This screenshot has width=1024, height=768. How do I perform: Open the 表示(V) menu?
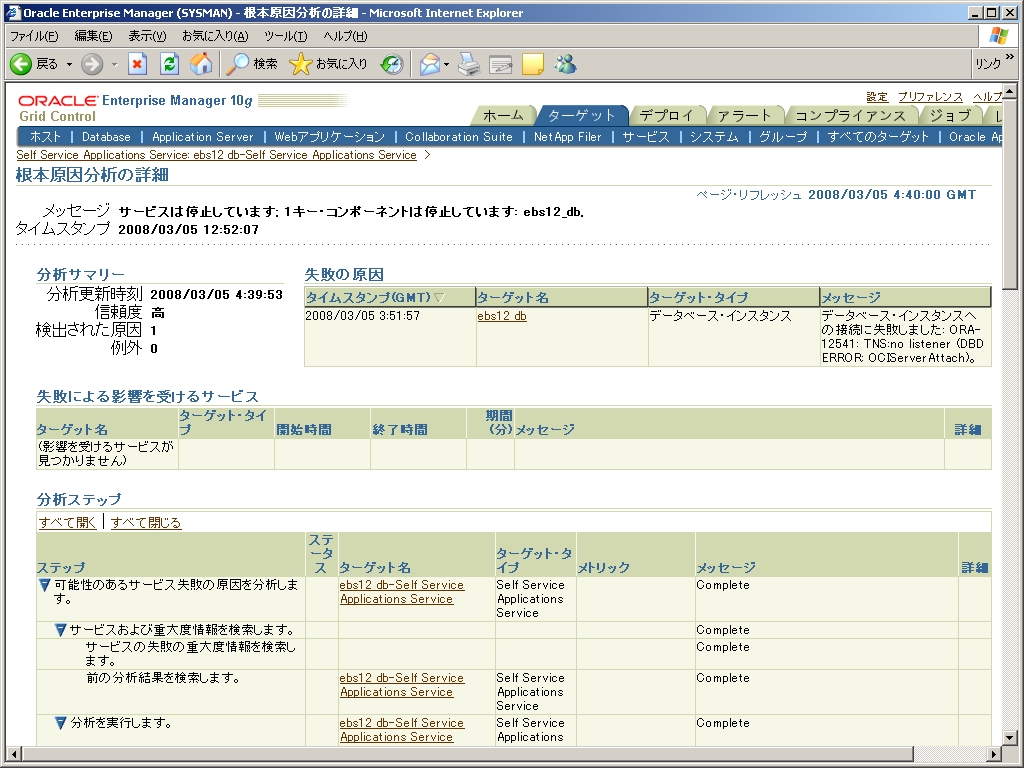(147, 37)
